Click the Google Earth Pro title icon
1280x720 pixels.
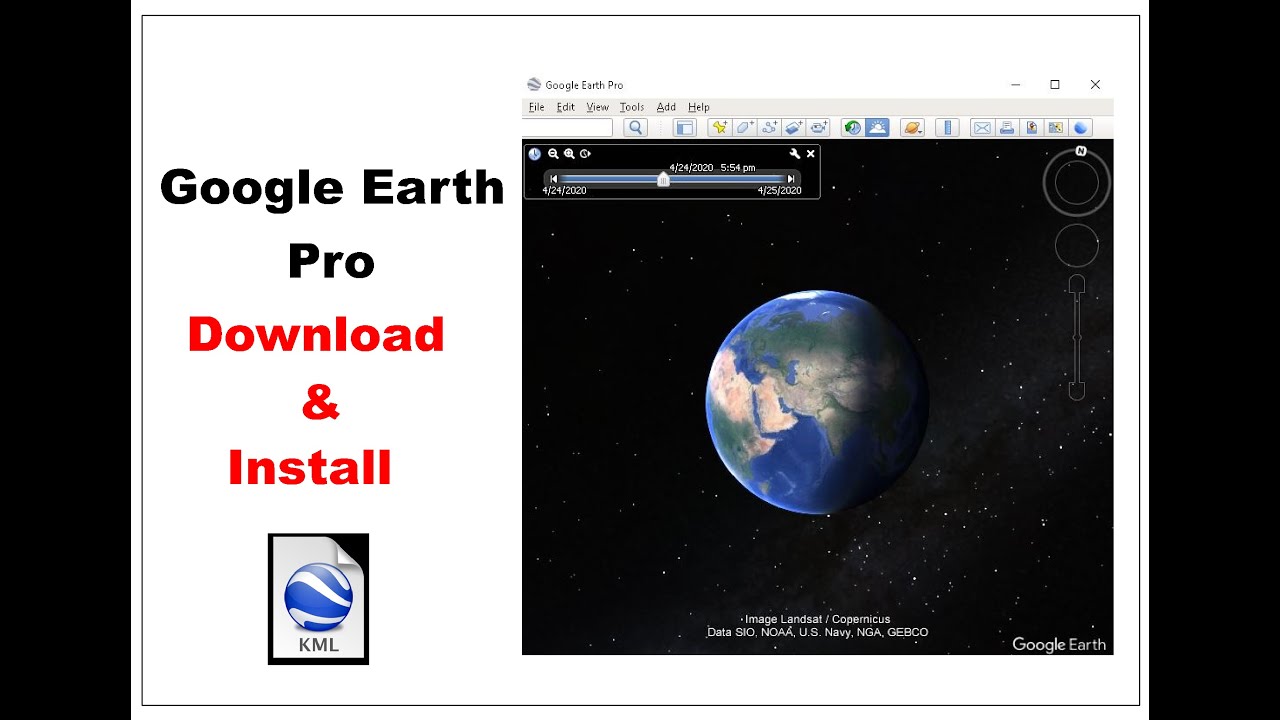(x=534, y=85)
